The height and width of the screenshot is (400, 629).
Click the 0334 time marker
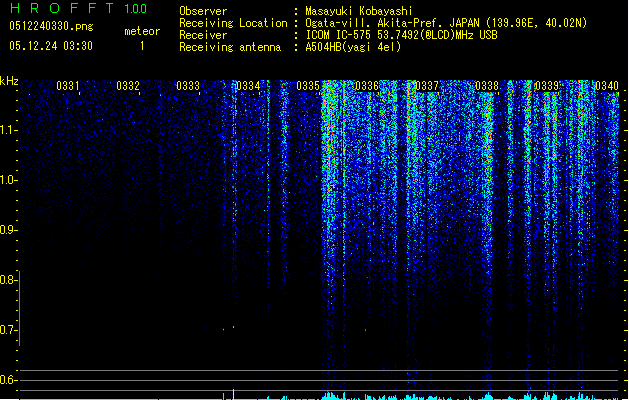(248, 86)
